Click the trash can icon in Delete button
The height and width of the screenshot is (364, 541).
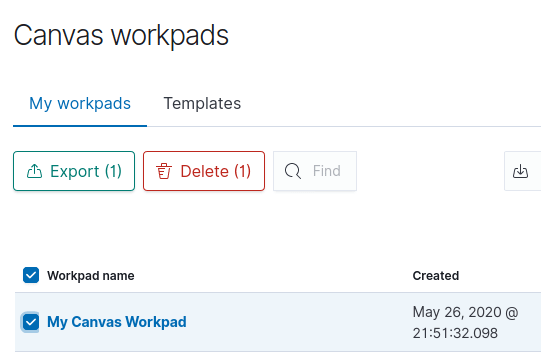coord(164,171)
